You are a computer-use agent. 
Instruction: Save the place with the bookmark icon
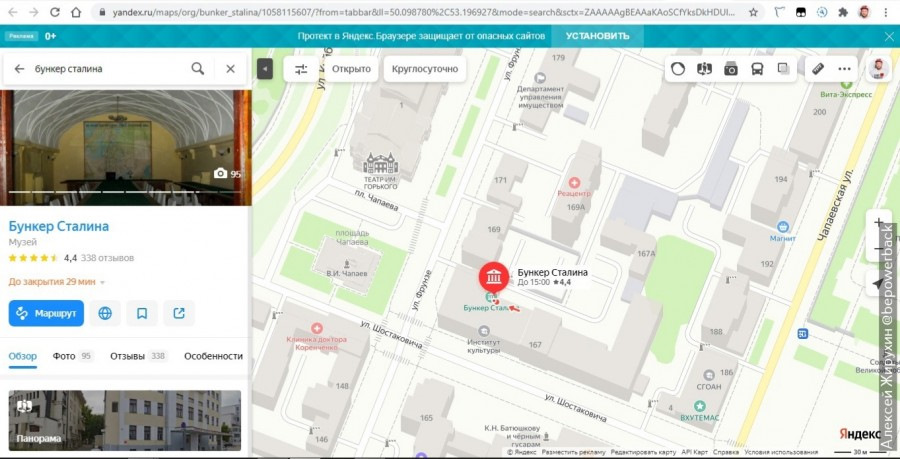tap(142, 313)
